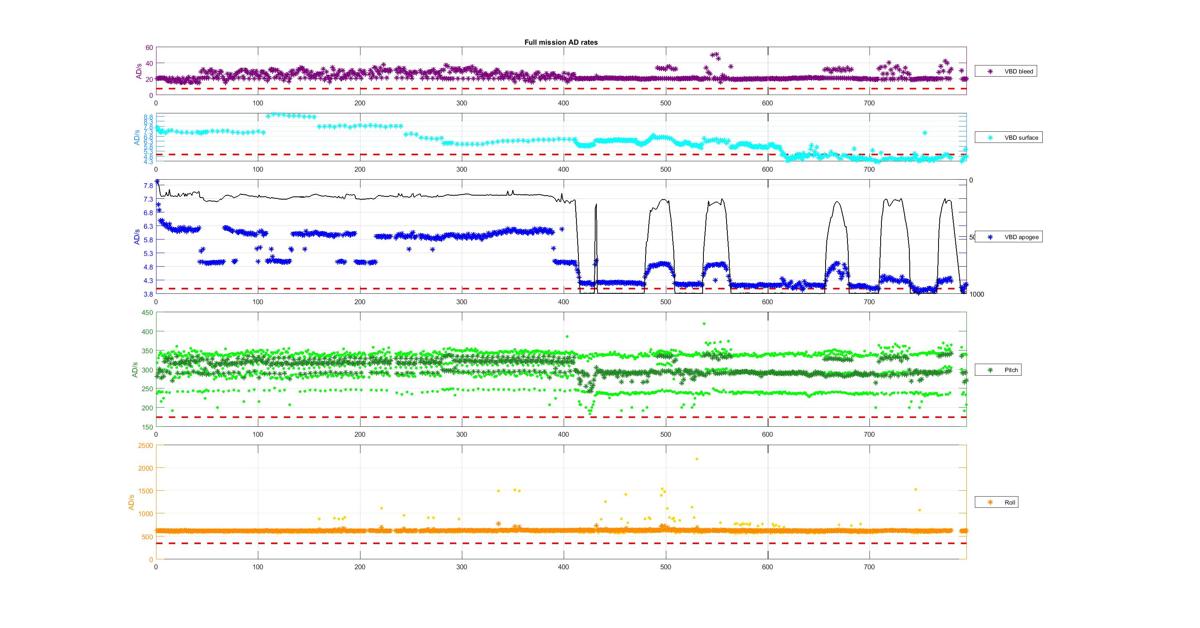Click the cyan star marker in VBD surface legend
This screenshot has width=1200, height=628.
(x=990, y=137)
